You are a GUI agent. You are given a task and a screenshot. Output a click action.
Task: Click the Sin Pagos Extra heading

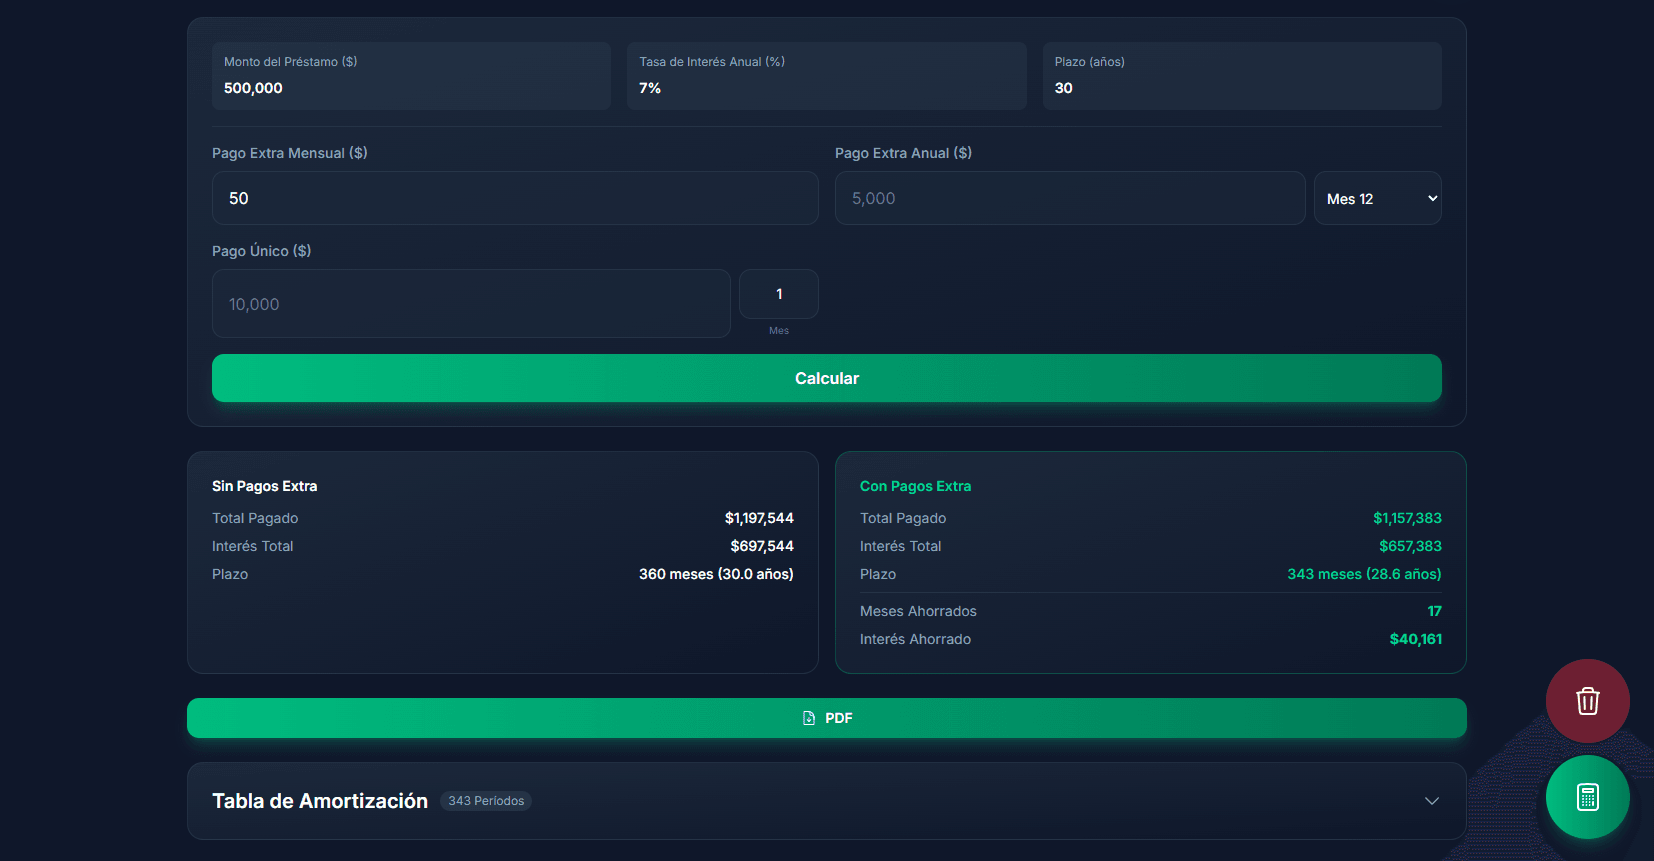pyautogui.click(x=264, y=486)
